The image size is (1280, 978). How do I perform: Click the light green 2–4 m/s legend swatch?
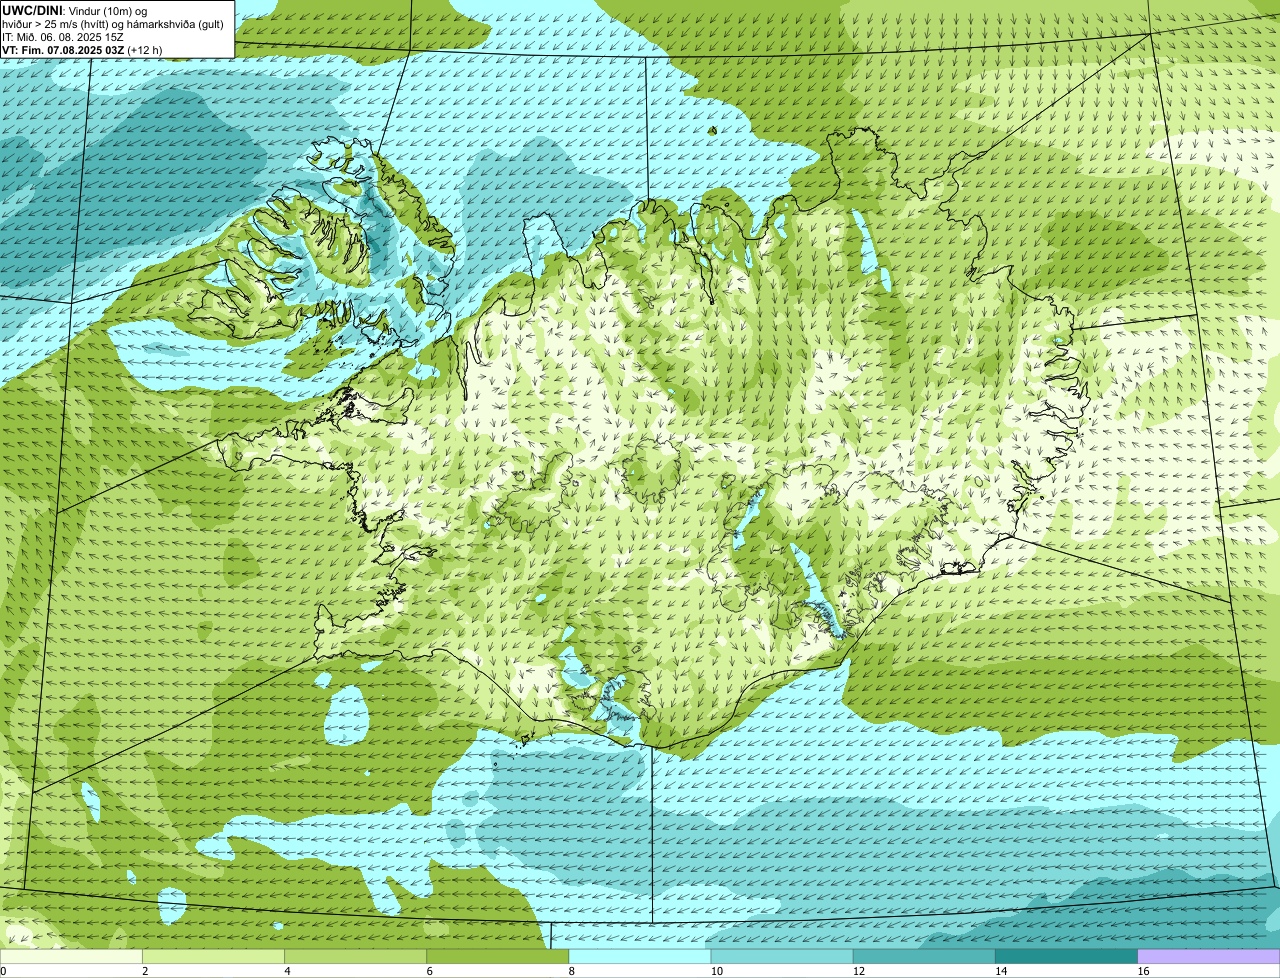pos(214,956)
